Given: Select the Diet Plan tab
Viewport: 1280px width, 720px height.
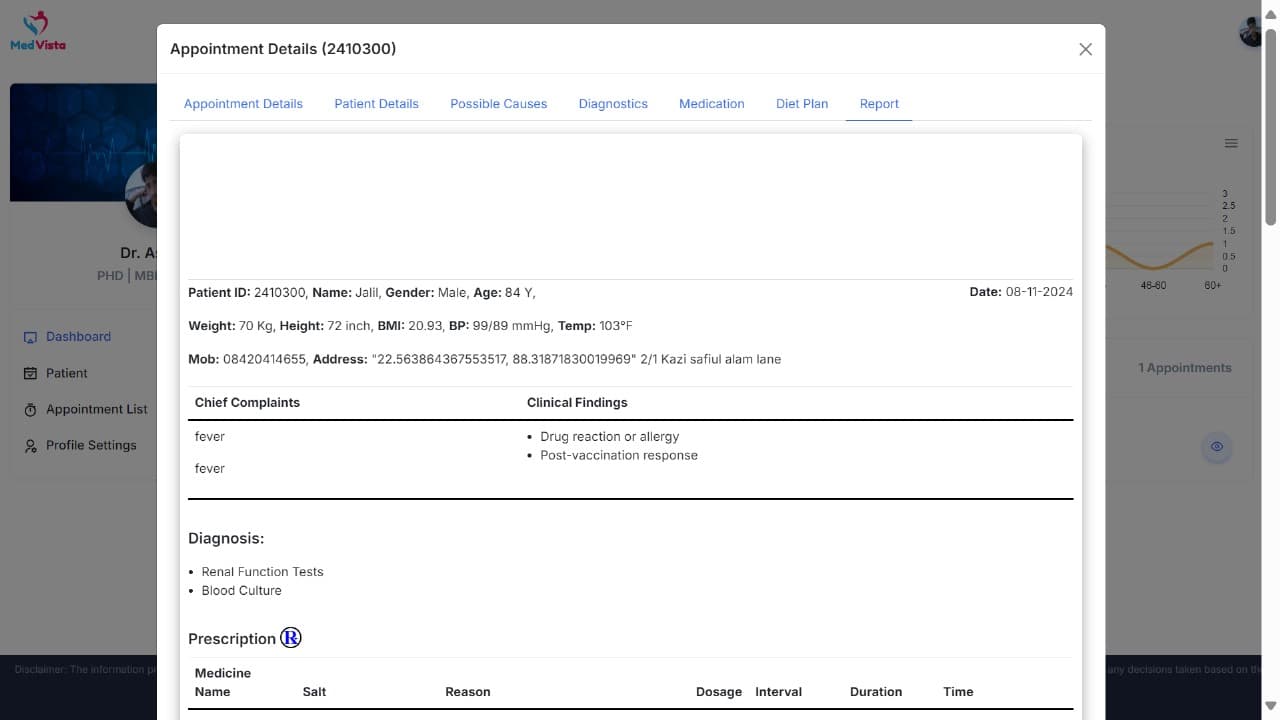Looking at the screenshot, I should [802, 104].
